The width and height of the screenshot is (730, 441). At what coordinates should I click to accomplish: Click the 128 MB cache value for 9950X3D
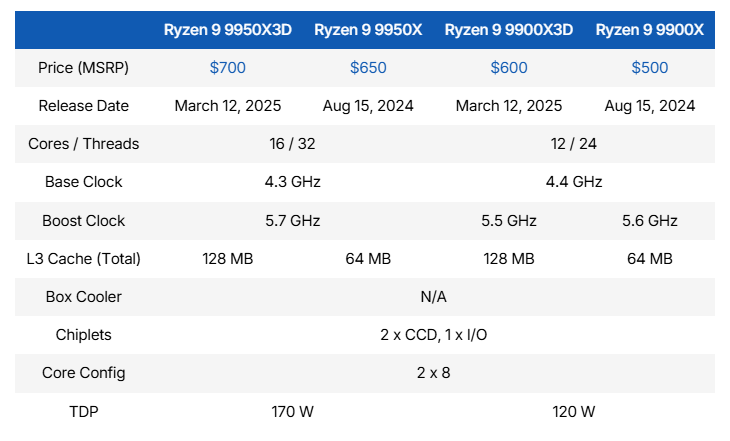coord(228,258)
